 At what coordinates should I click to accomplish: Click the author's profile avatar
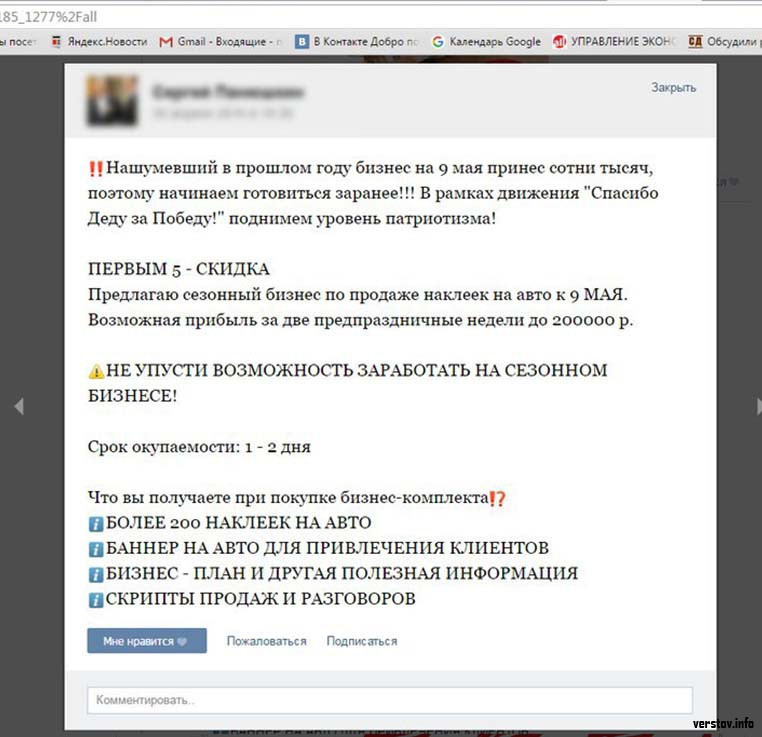pyautogui.click(x=112, y=101)
